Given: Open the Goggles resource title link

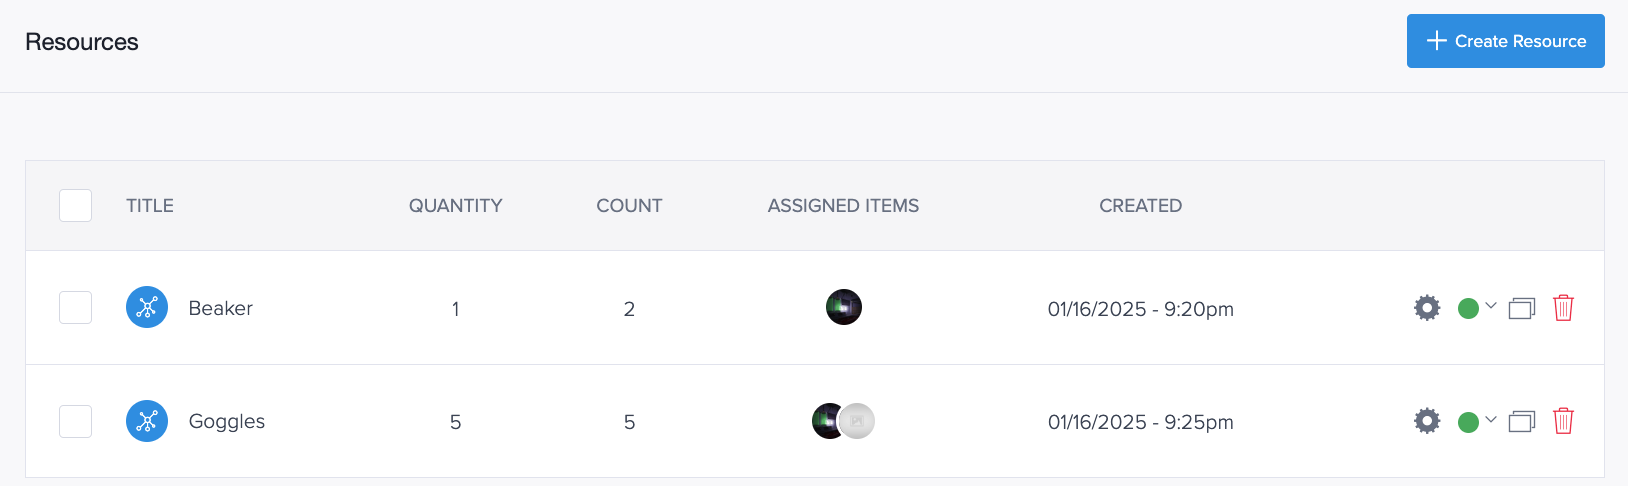Looking at the screenshot, I should 227,421.
